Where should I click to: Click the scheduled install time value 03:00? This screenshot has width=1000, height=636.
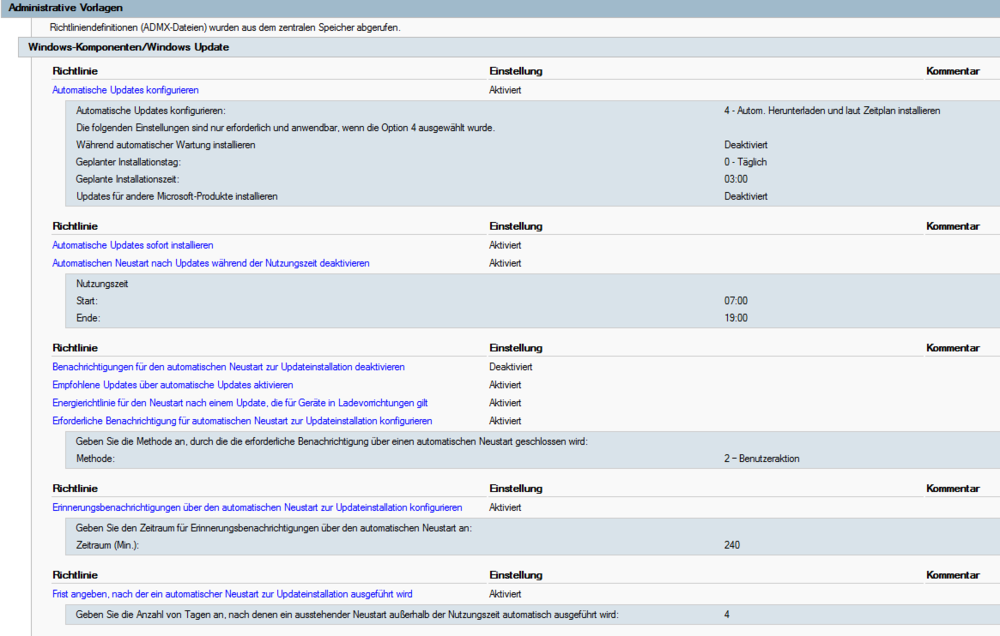[x=736, y=179]
